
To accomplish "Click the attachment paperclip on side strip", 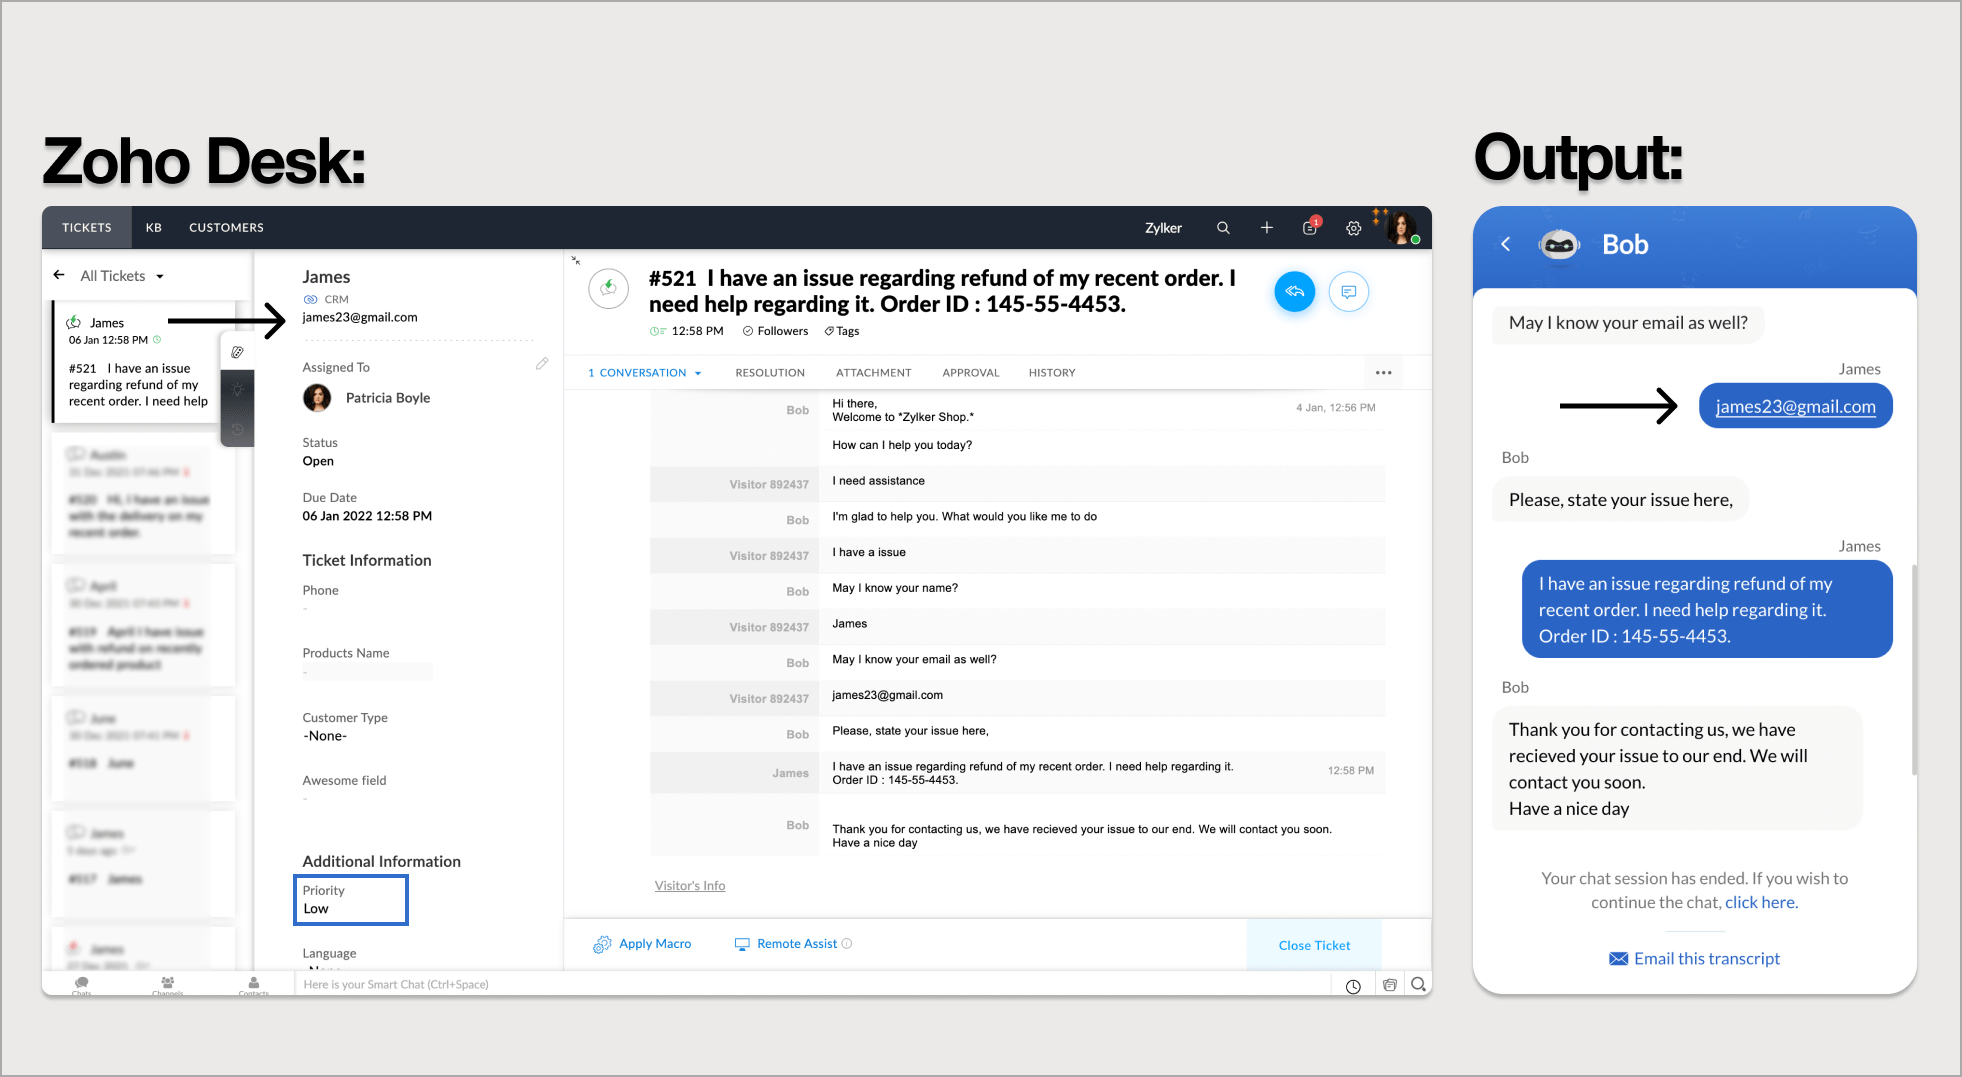I will [237, 352].
